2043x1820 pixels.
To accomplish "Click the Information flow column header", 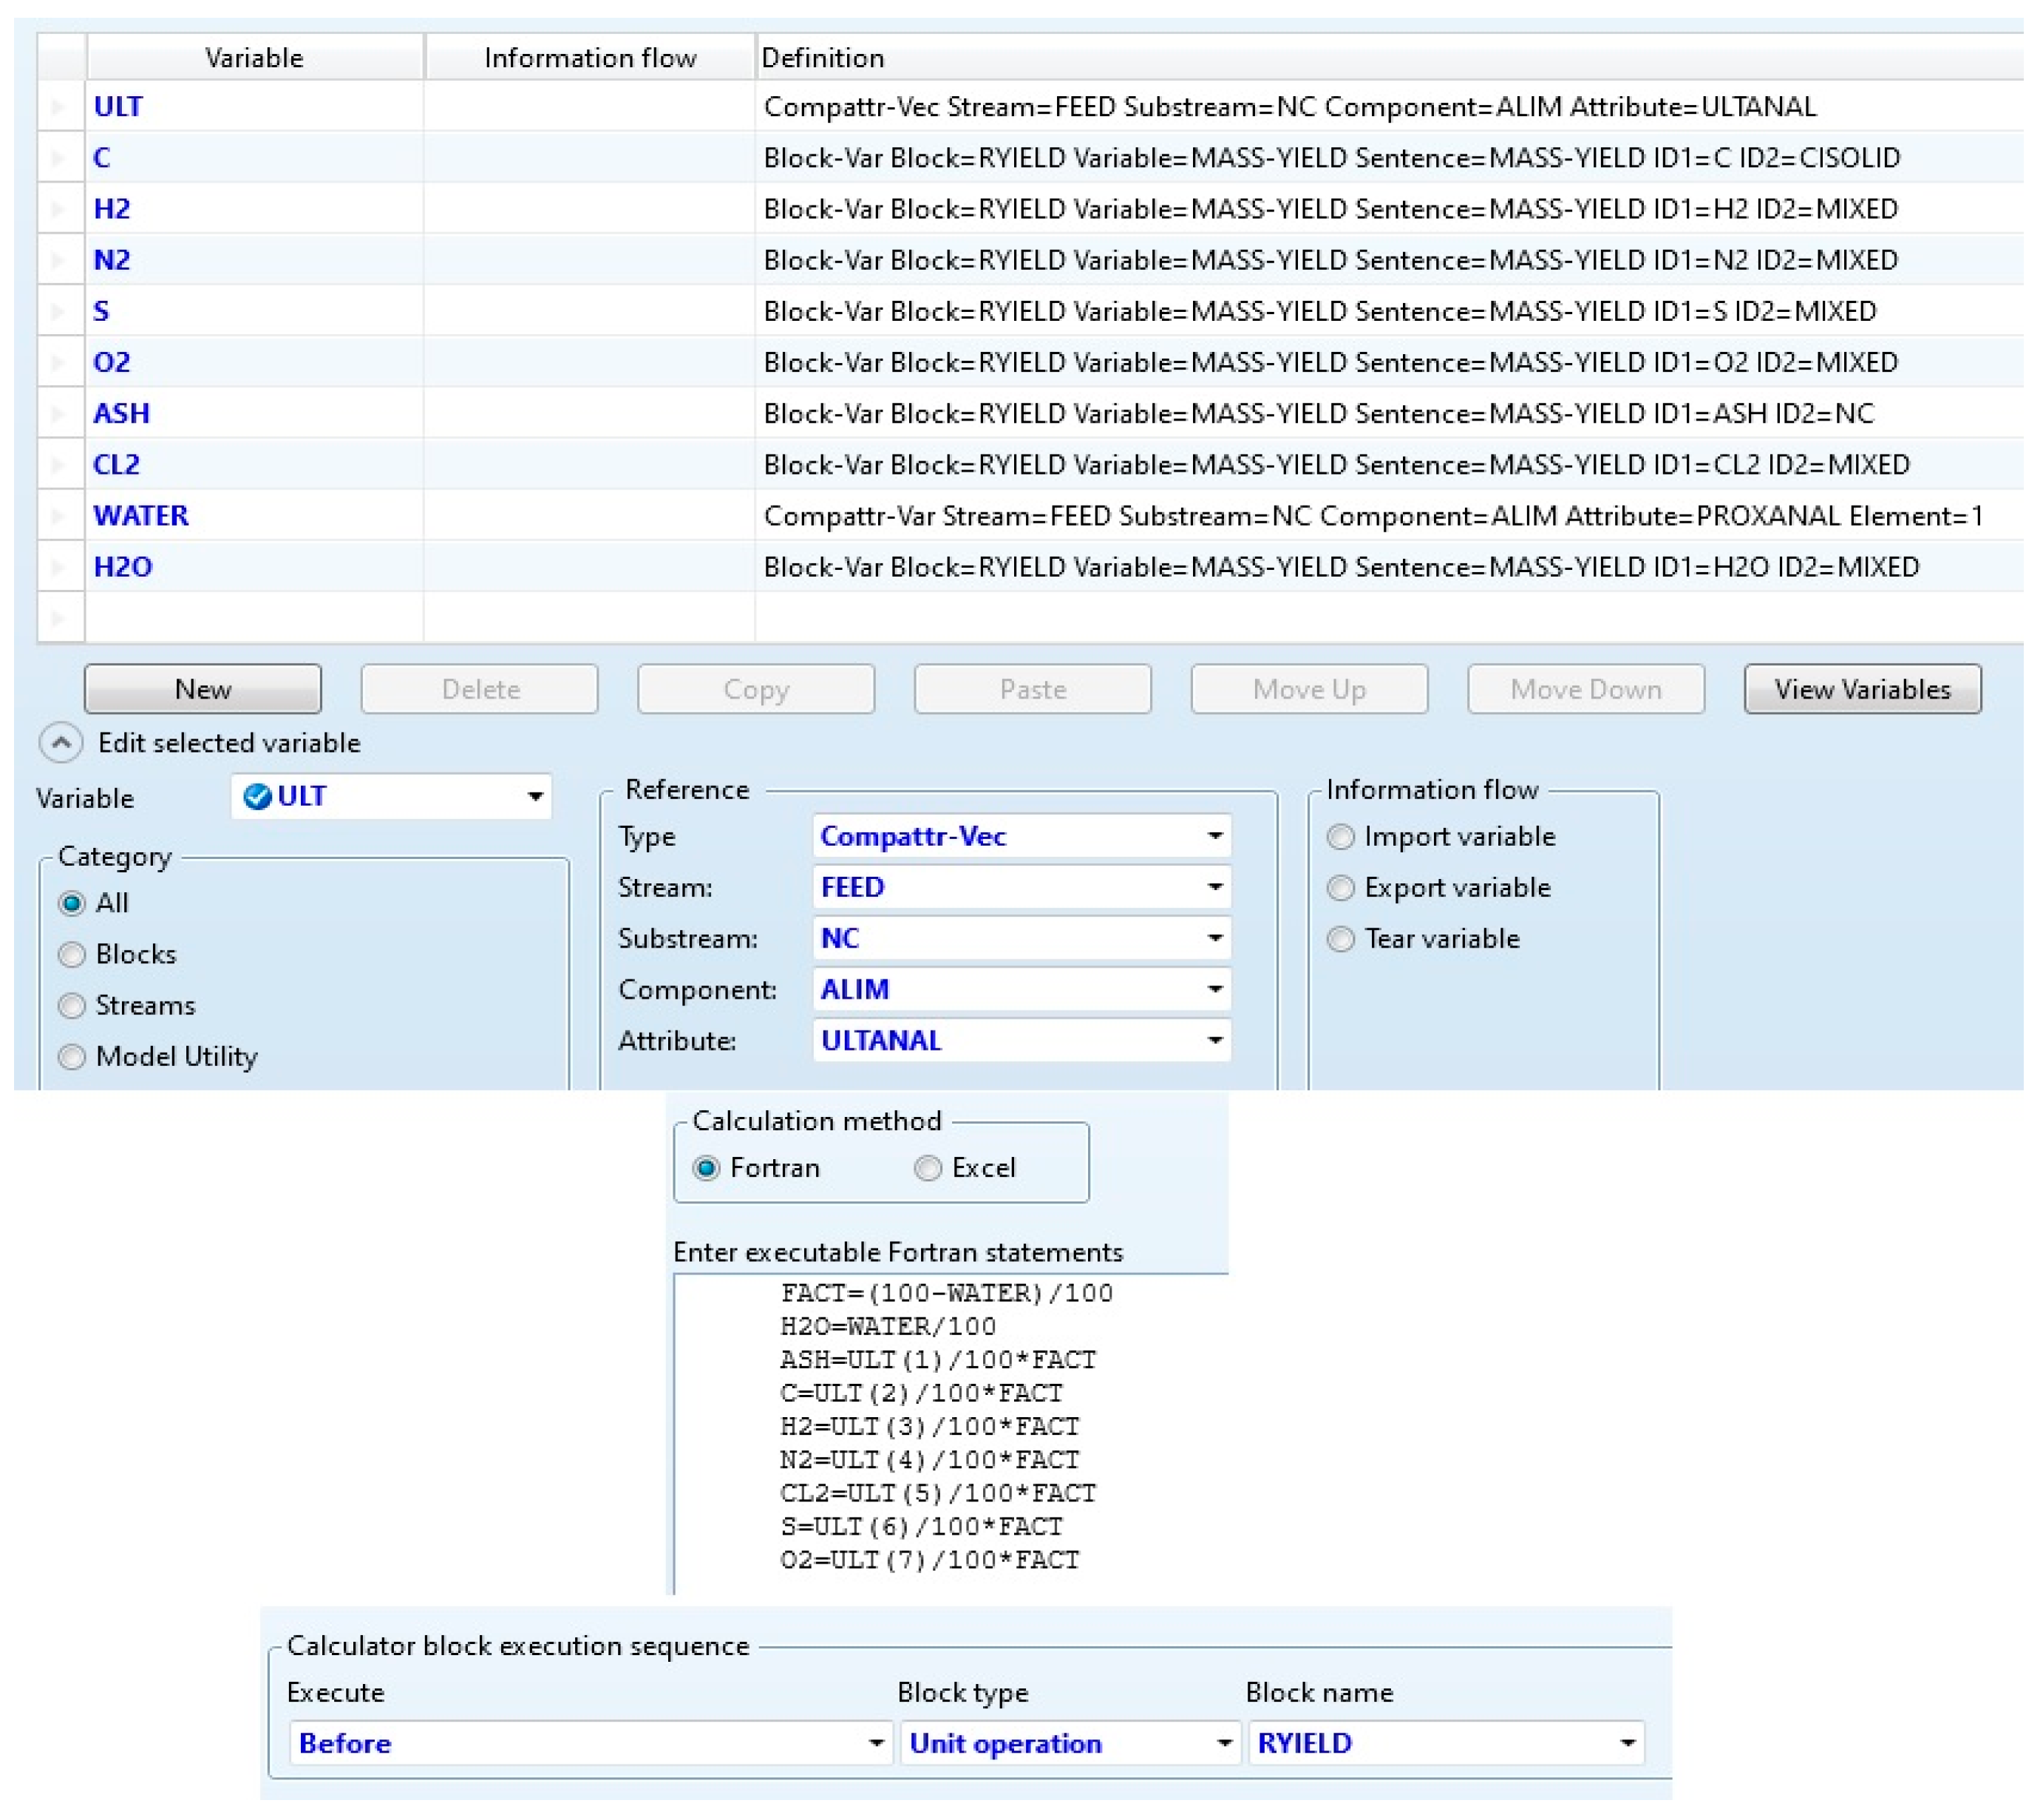I will tap(590, 58).
